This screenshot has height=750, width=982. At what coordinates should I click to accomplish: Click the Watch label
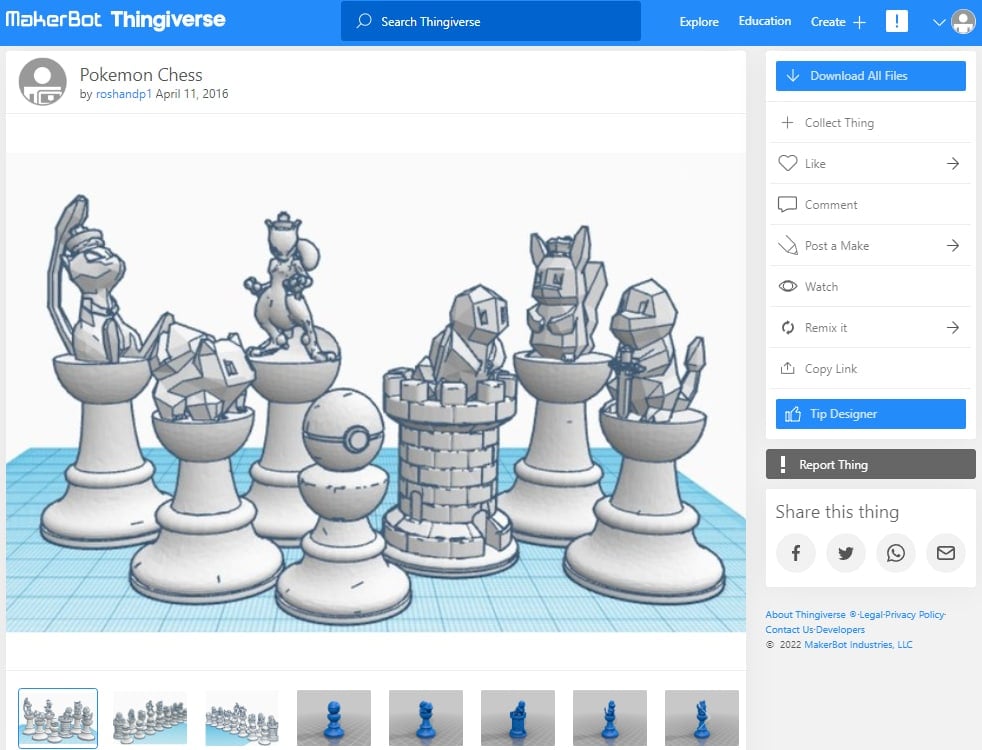pyautogui.click(x=821, y=287)
